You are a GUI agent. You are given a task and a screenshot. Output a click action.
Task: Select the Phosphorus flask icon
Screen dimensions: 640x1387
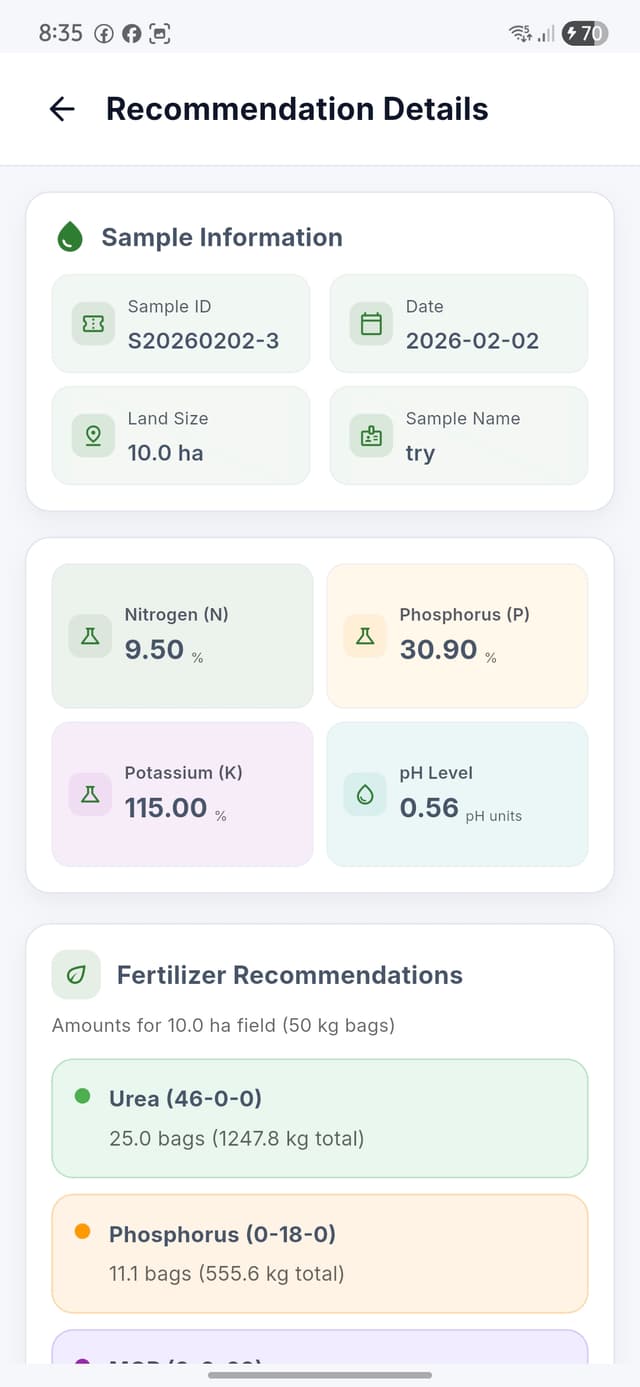pyautogui.click(x=364, y=635)
